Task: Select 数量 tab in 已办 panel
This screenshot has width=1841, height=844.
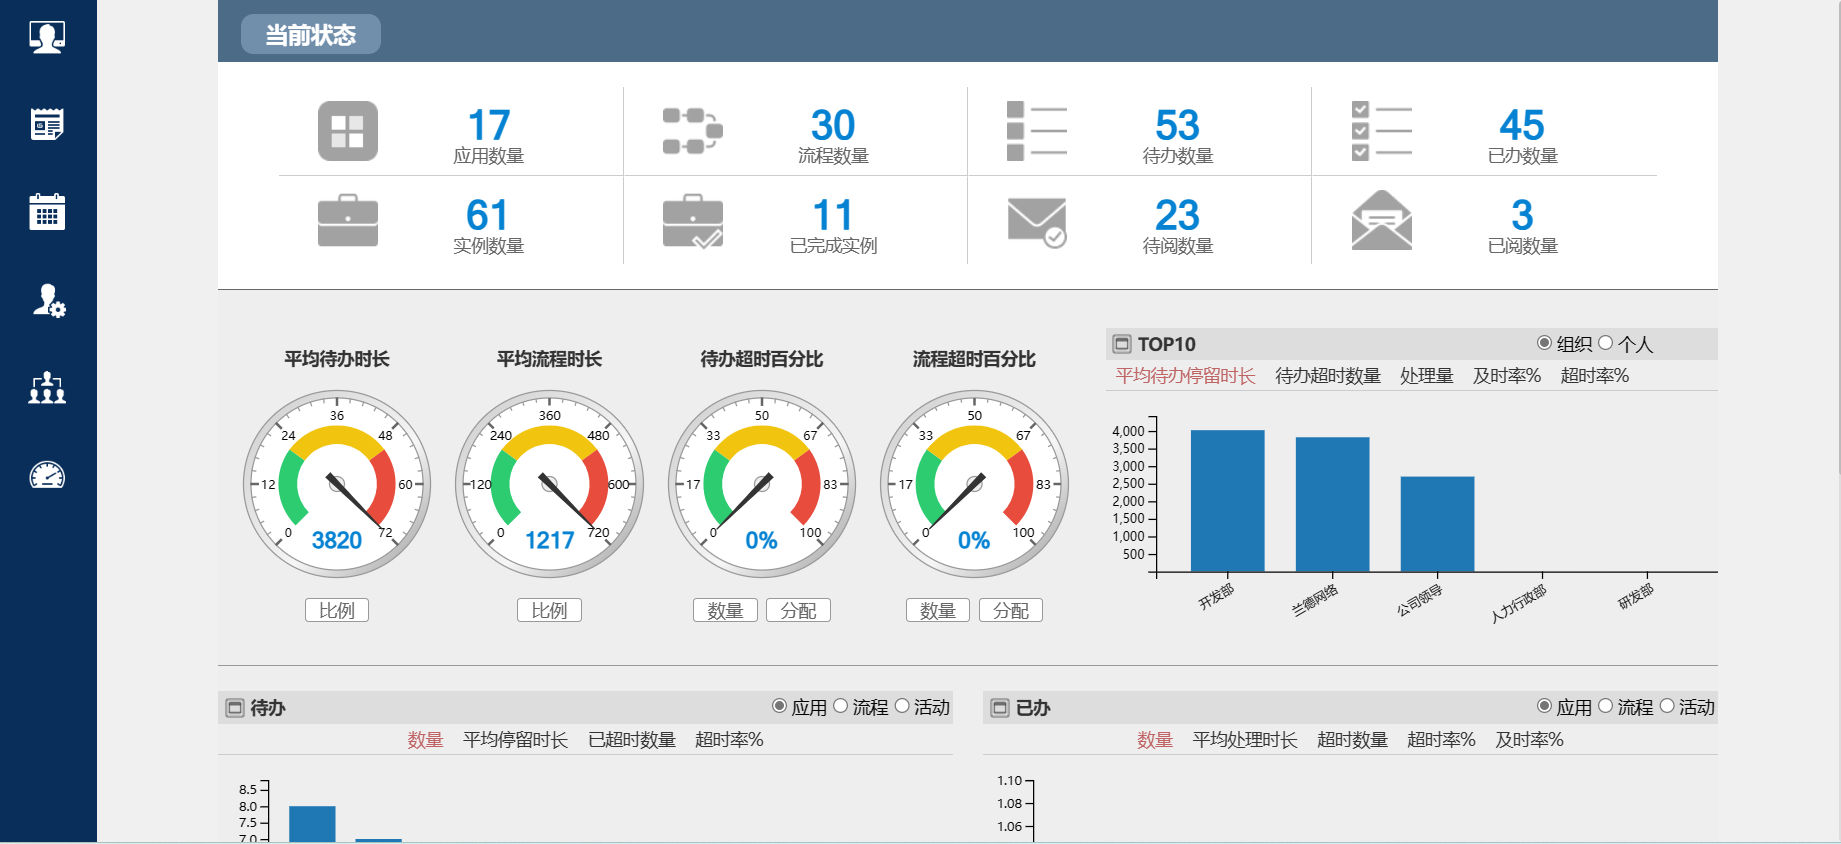Action: [1155, 740]
